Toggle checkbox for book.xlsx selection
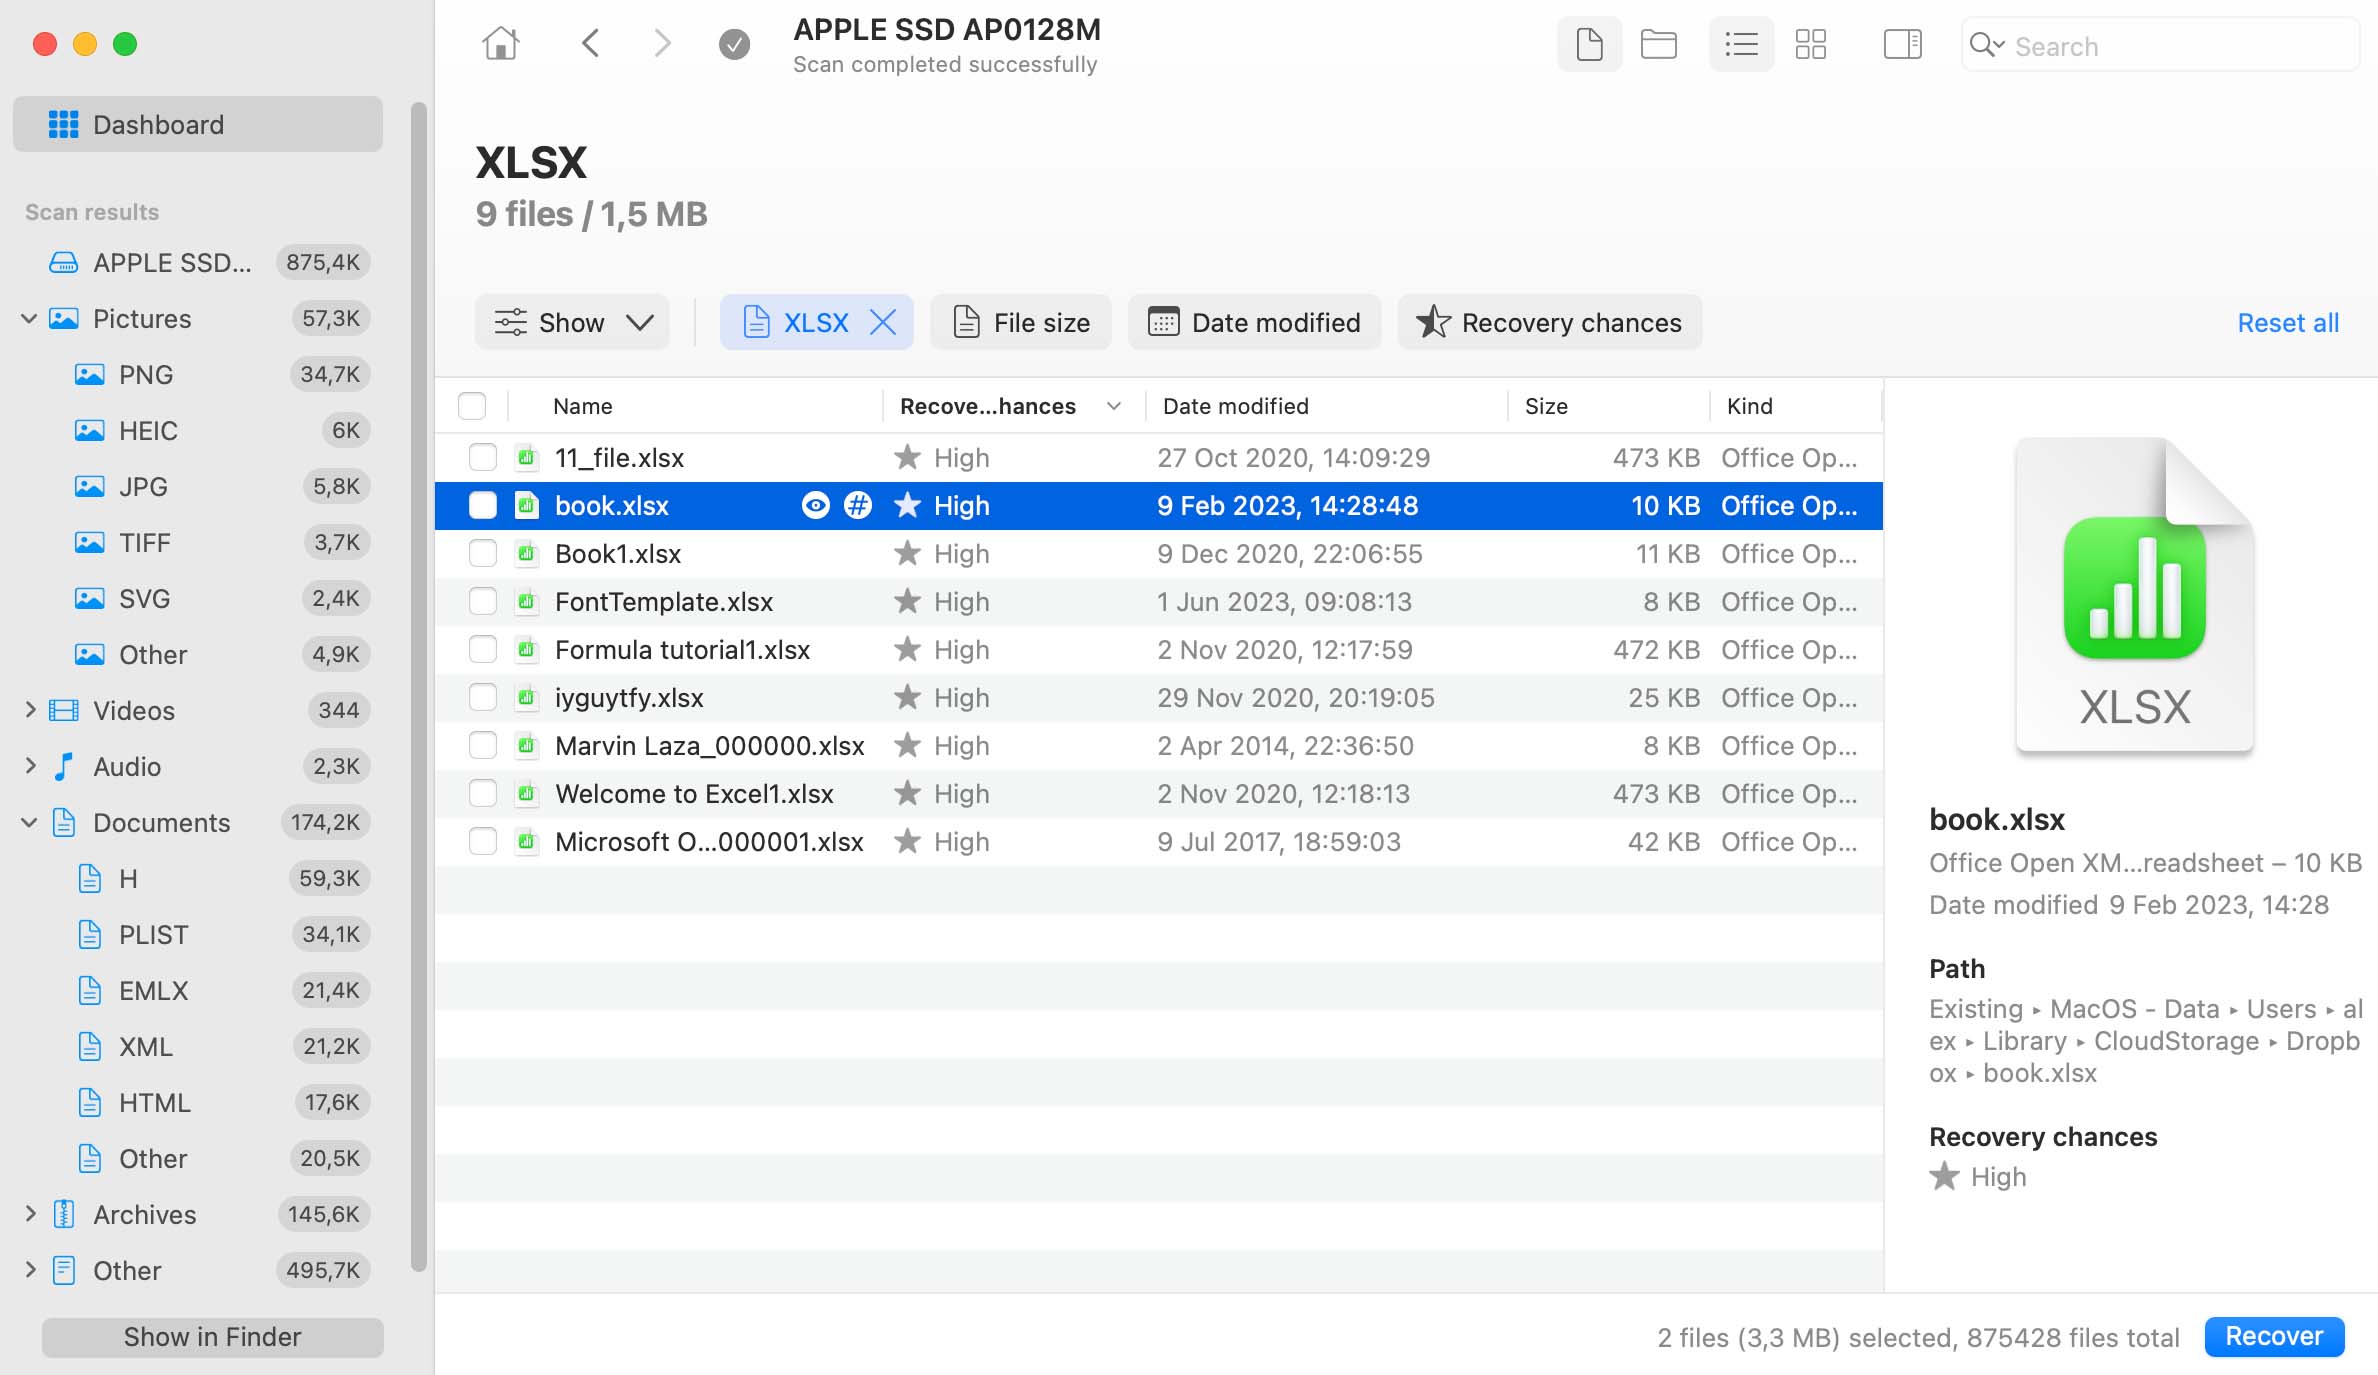Screen dimensions: 2378x1375 coord(481,506)
